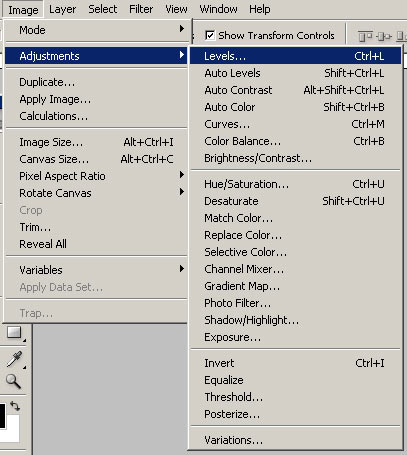This screenshot has height=455, width=407.
Task: Expand the Pixel Aspect Ratio submenu
Action: [96, 176]
